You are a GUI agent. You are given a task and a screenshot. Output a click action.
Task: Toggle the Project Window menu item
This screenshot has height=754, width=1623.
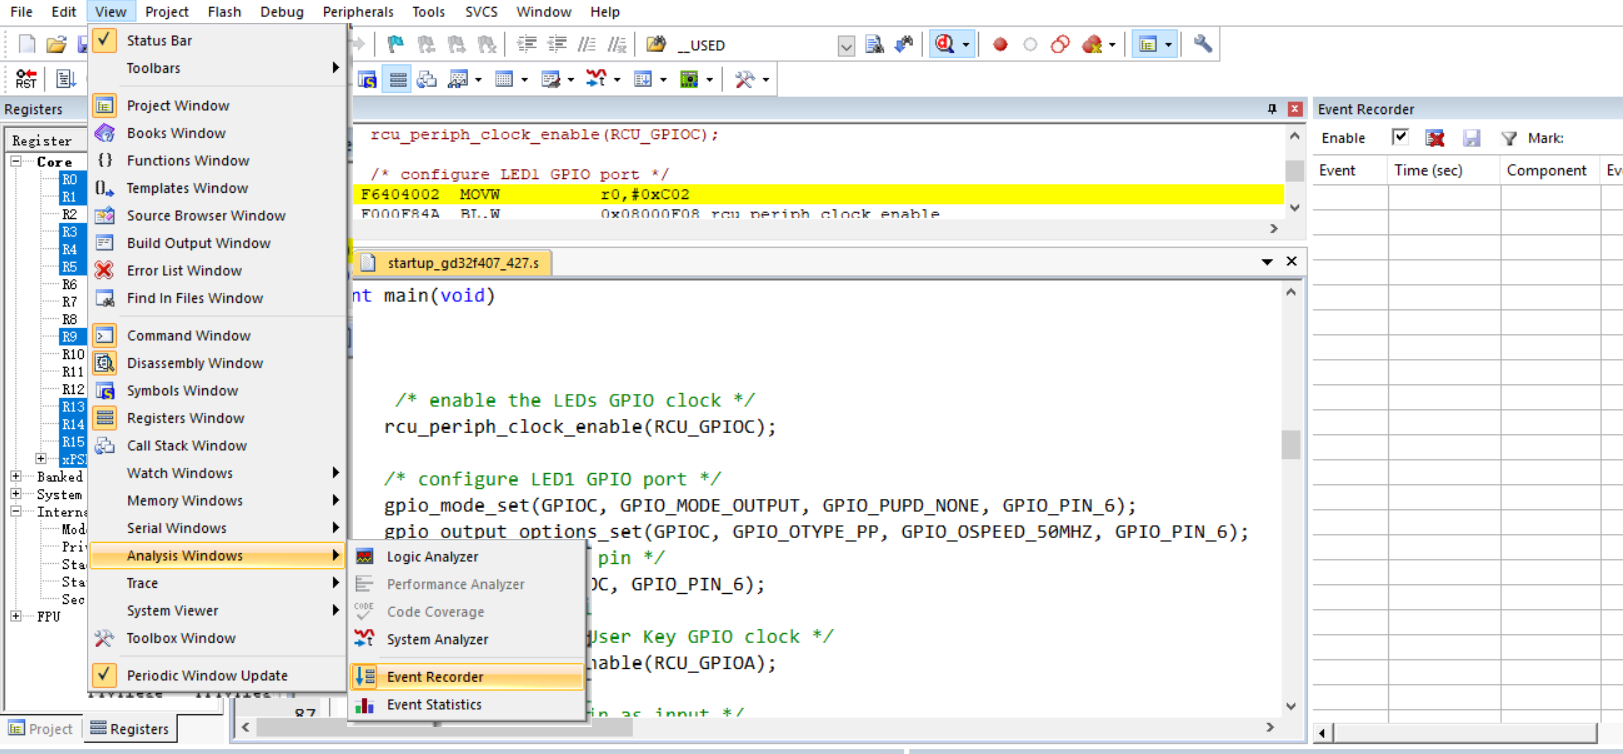[x=217, y=105]
